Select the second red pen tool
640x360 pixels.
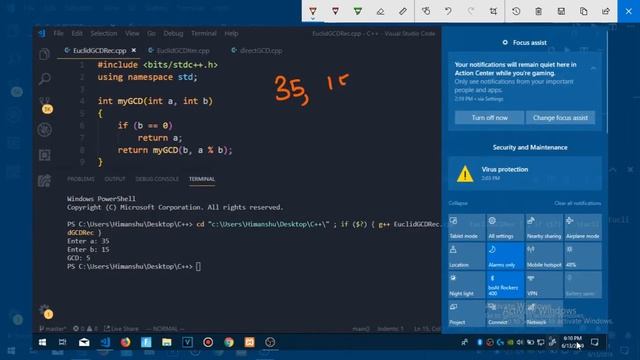[x=335, y=11]
